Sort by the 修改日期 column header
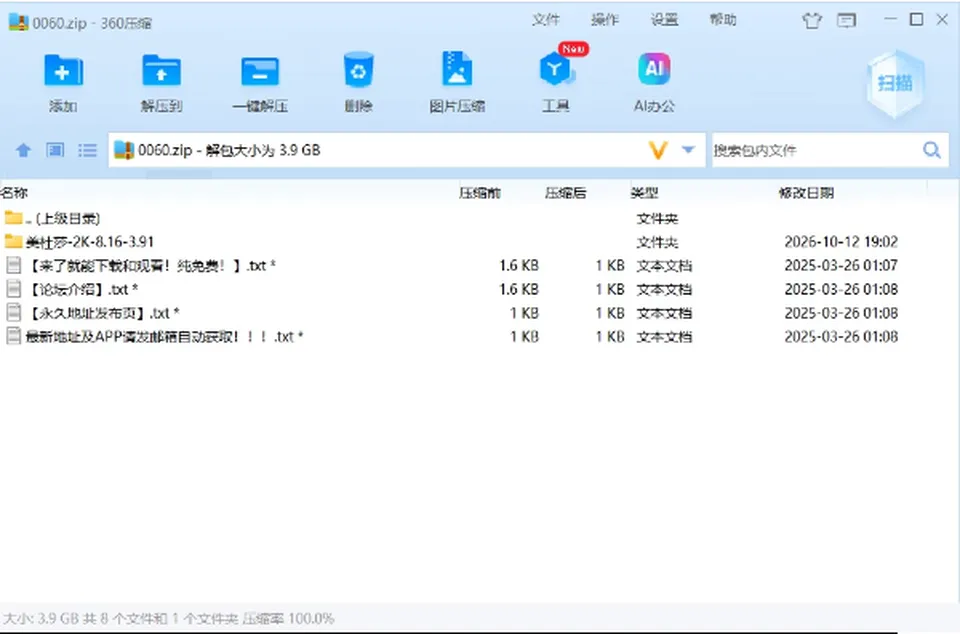Screen dimensions: 960x634 coord(806,193)
